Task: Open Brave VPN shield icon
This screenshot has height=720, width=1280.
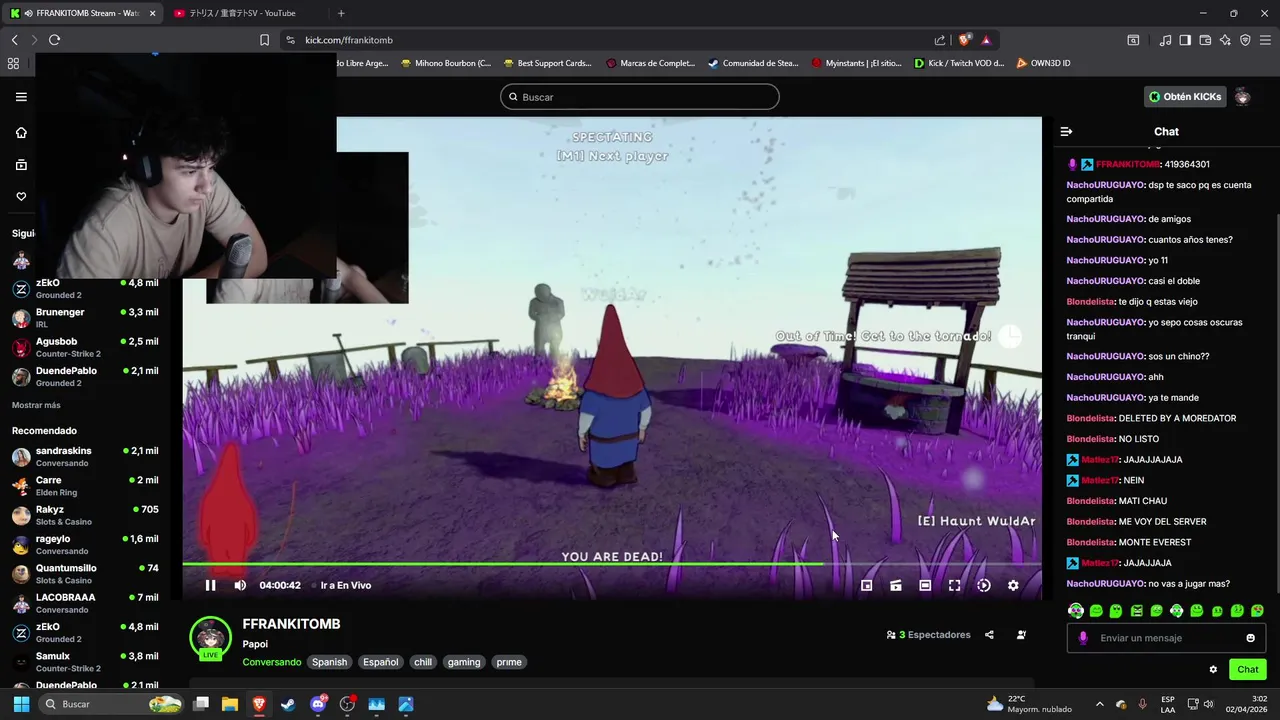Action: [1245, 40]
